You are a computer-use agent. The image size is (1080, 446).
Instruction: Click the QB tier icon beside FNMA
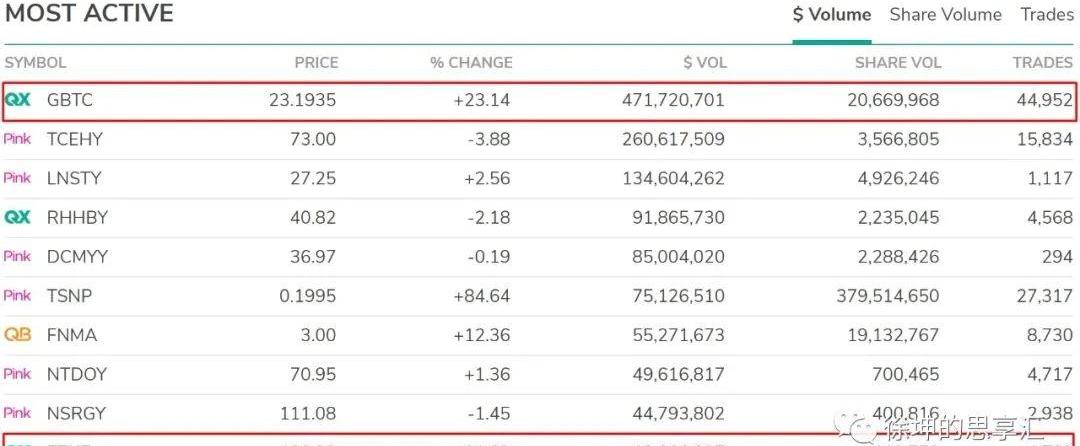18,335
